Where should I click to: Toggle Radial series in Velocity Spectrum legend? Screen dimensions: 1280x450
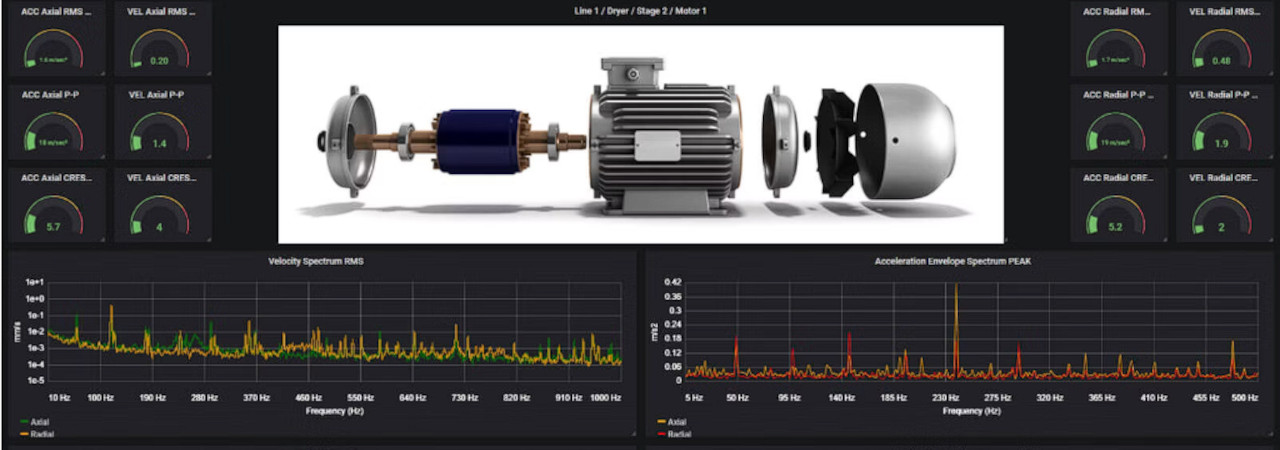tap(42, 434)
